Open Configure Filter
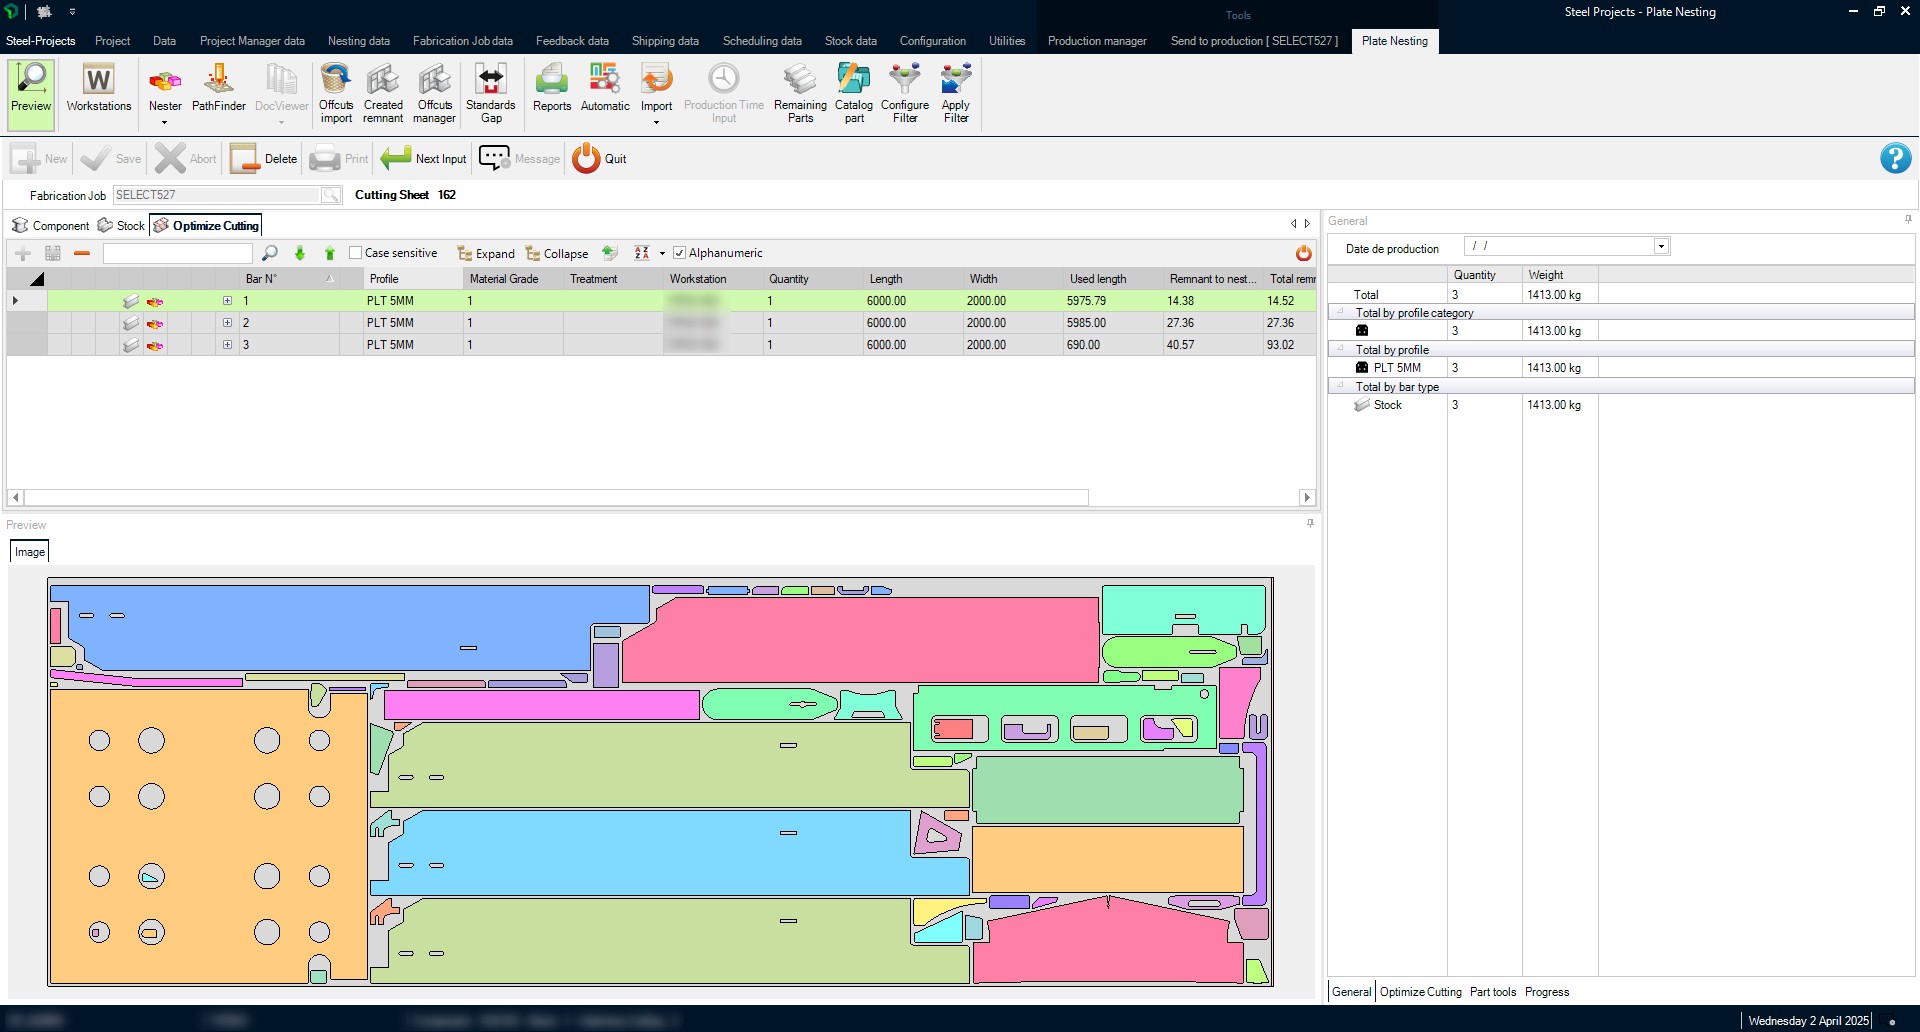 click(904, 92)
